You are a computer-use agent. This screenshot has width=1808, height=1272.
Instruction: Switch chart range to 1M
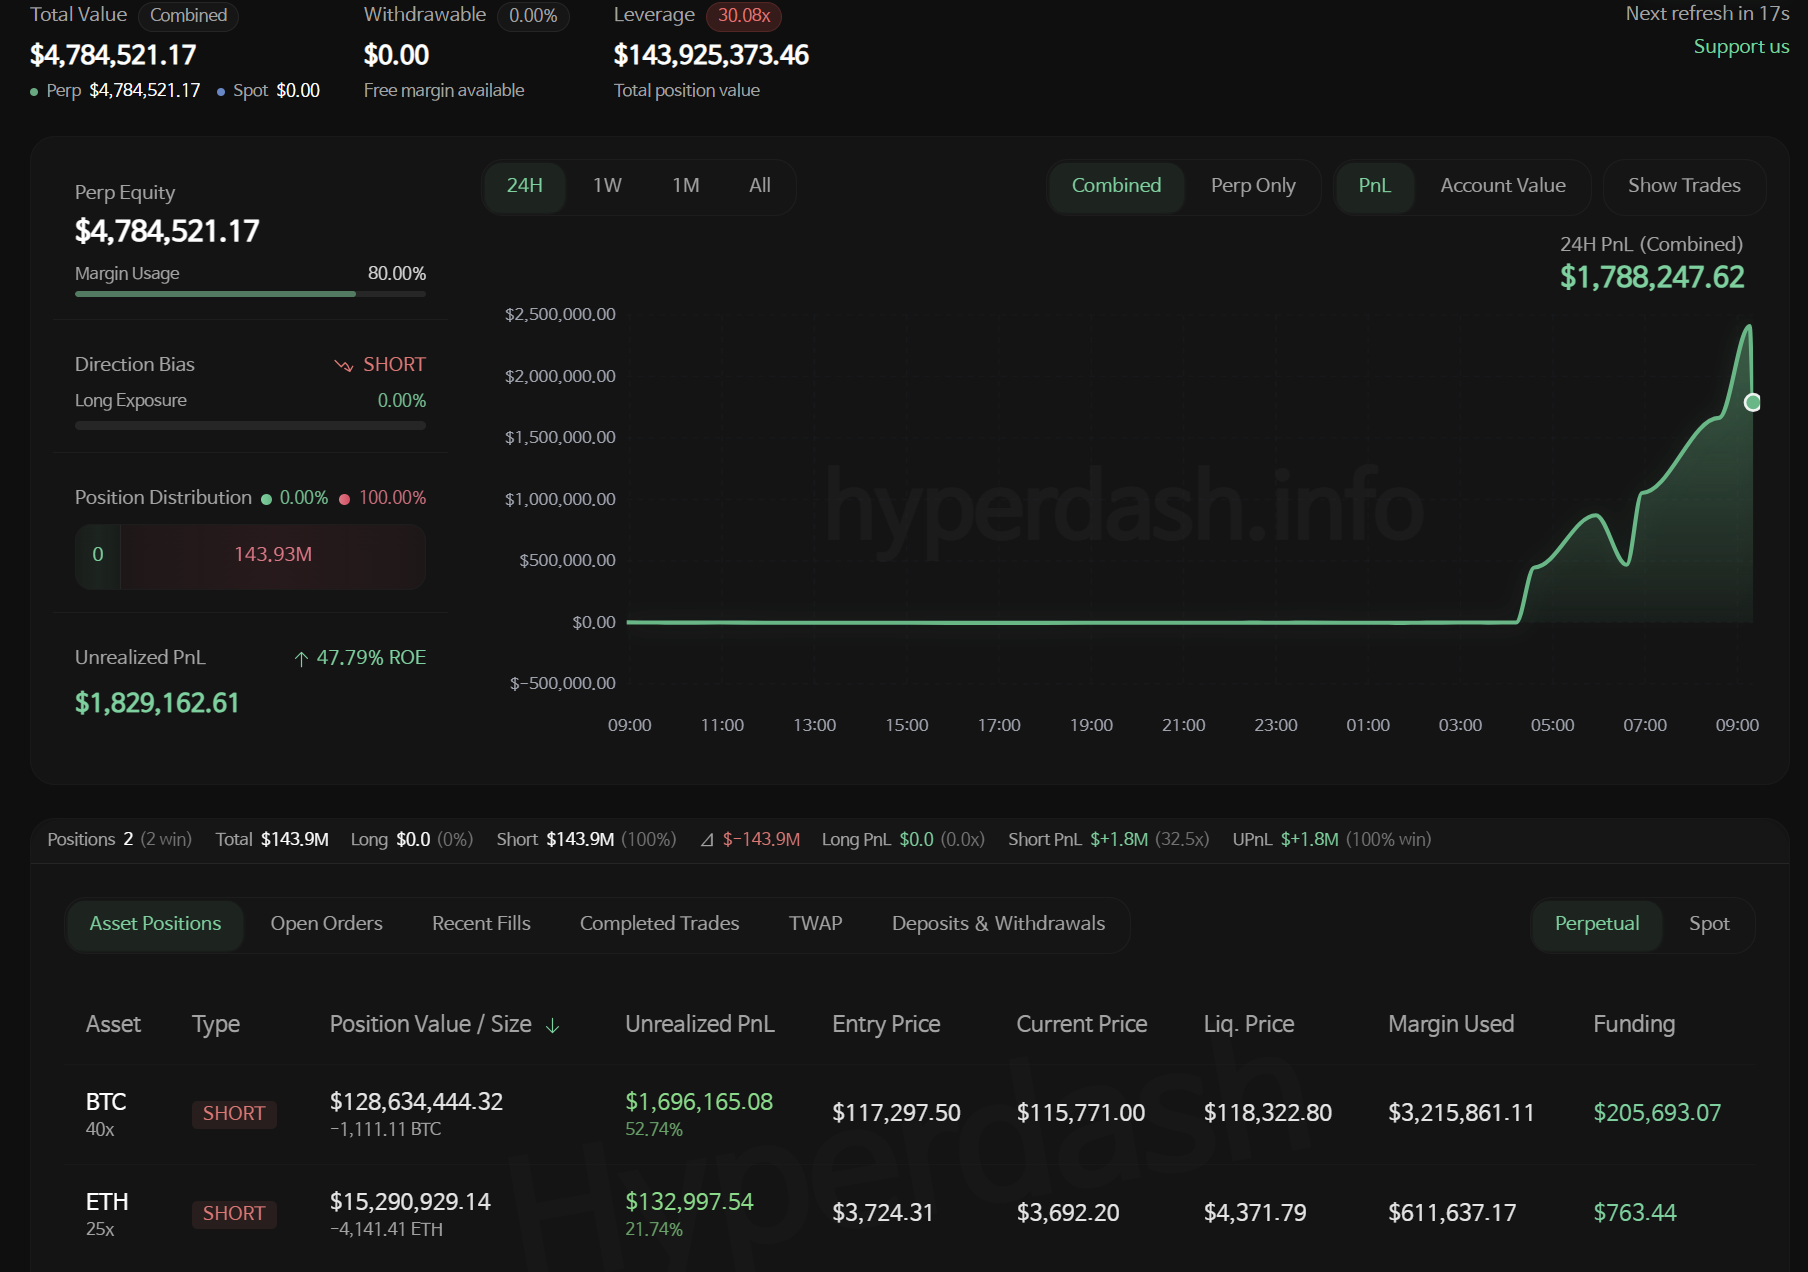point(686,186)
